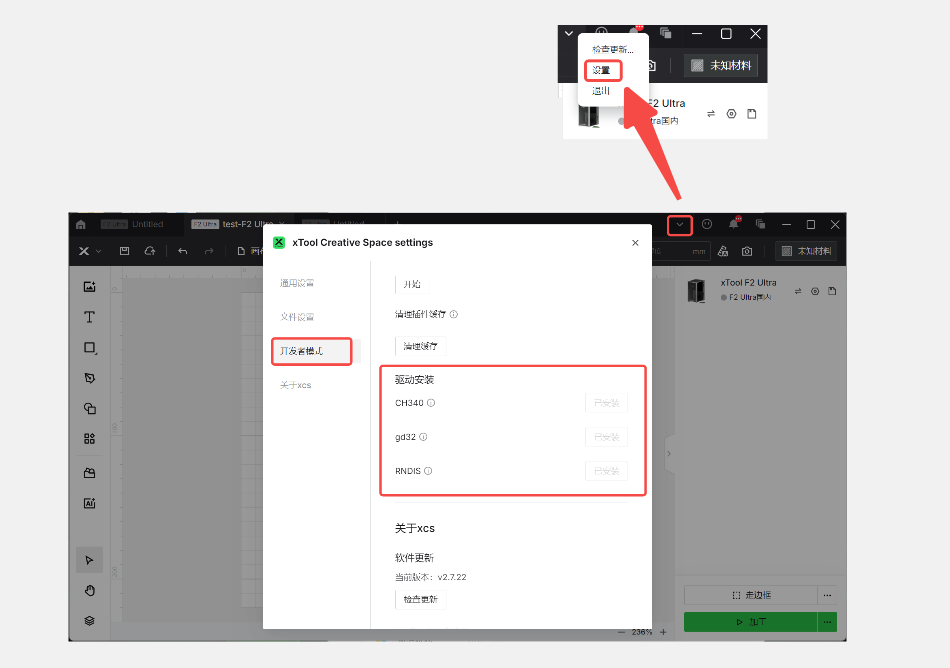The width and height of the screenshot is (950, 668).
Task: Click target settings icon in top inset
Action: 731,114
